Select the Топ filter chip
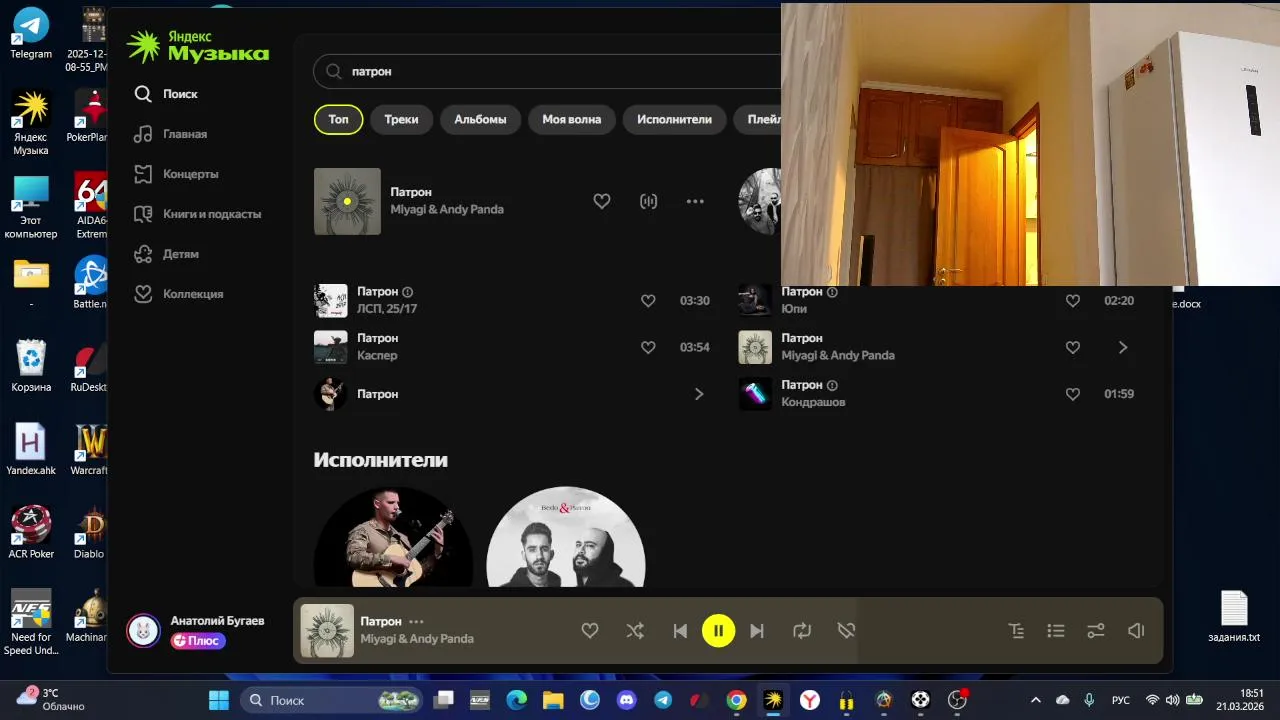This screenshot has width=1280, height=720. (x=338, y=119)
